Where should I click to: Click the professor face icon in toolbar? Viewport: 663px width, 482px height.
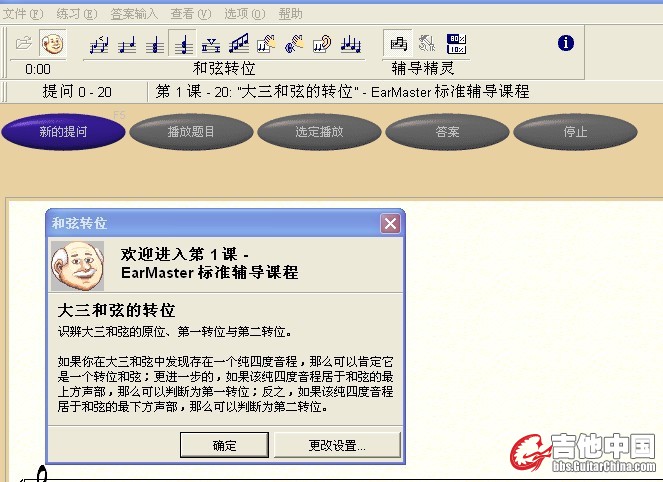(x=52, y=44)
